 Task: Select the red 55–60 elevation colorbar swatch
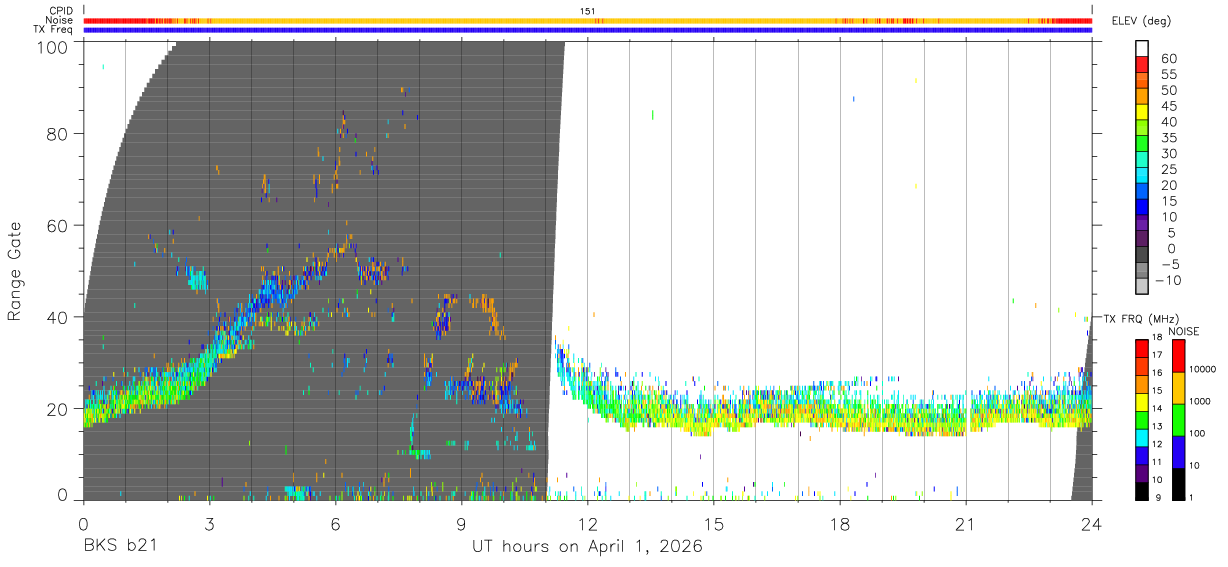pos(1143,66)
